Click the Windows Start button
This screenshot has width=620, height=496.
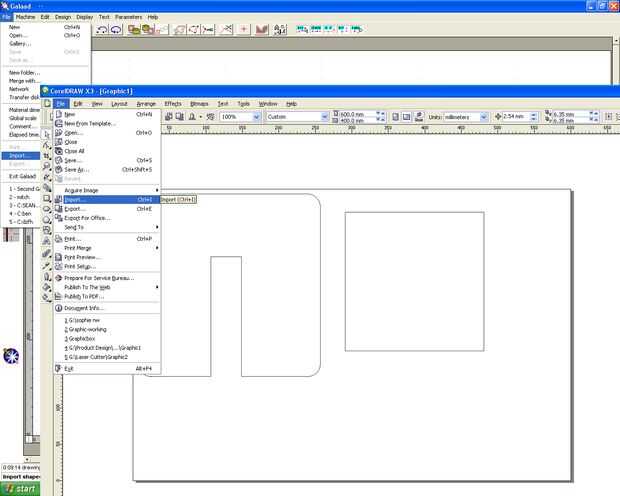(20, 489)
